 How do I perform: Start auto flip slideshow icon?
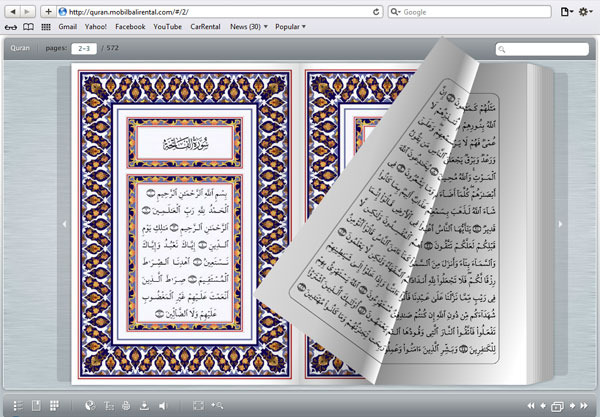point(558,406)
